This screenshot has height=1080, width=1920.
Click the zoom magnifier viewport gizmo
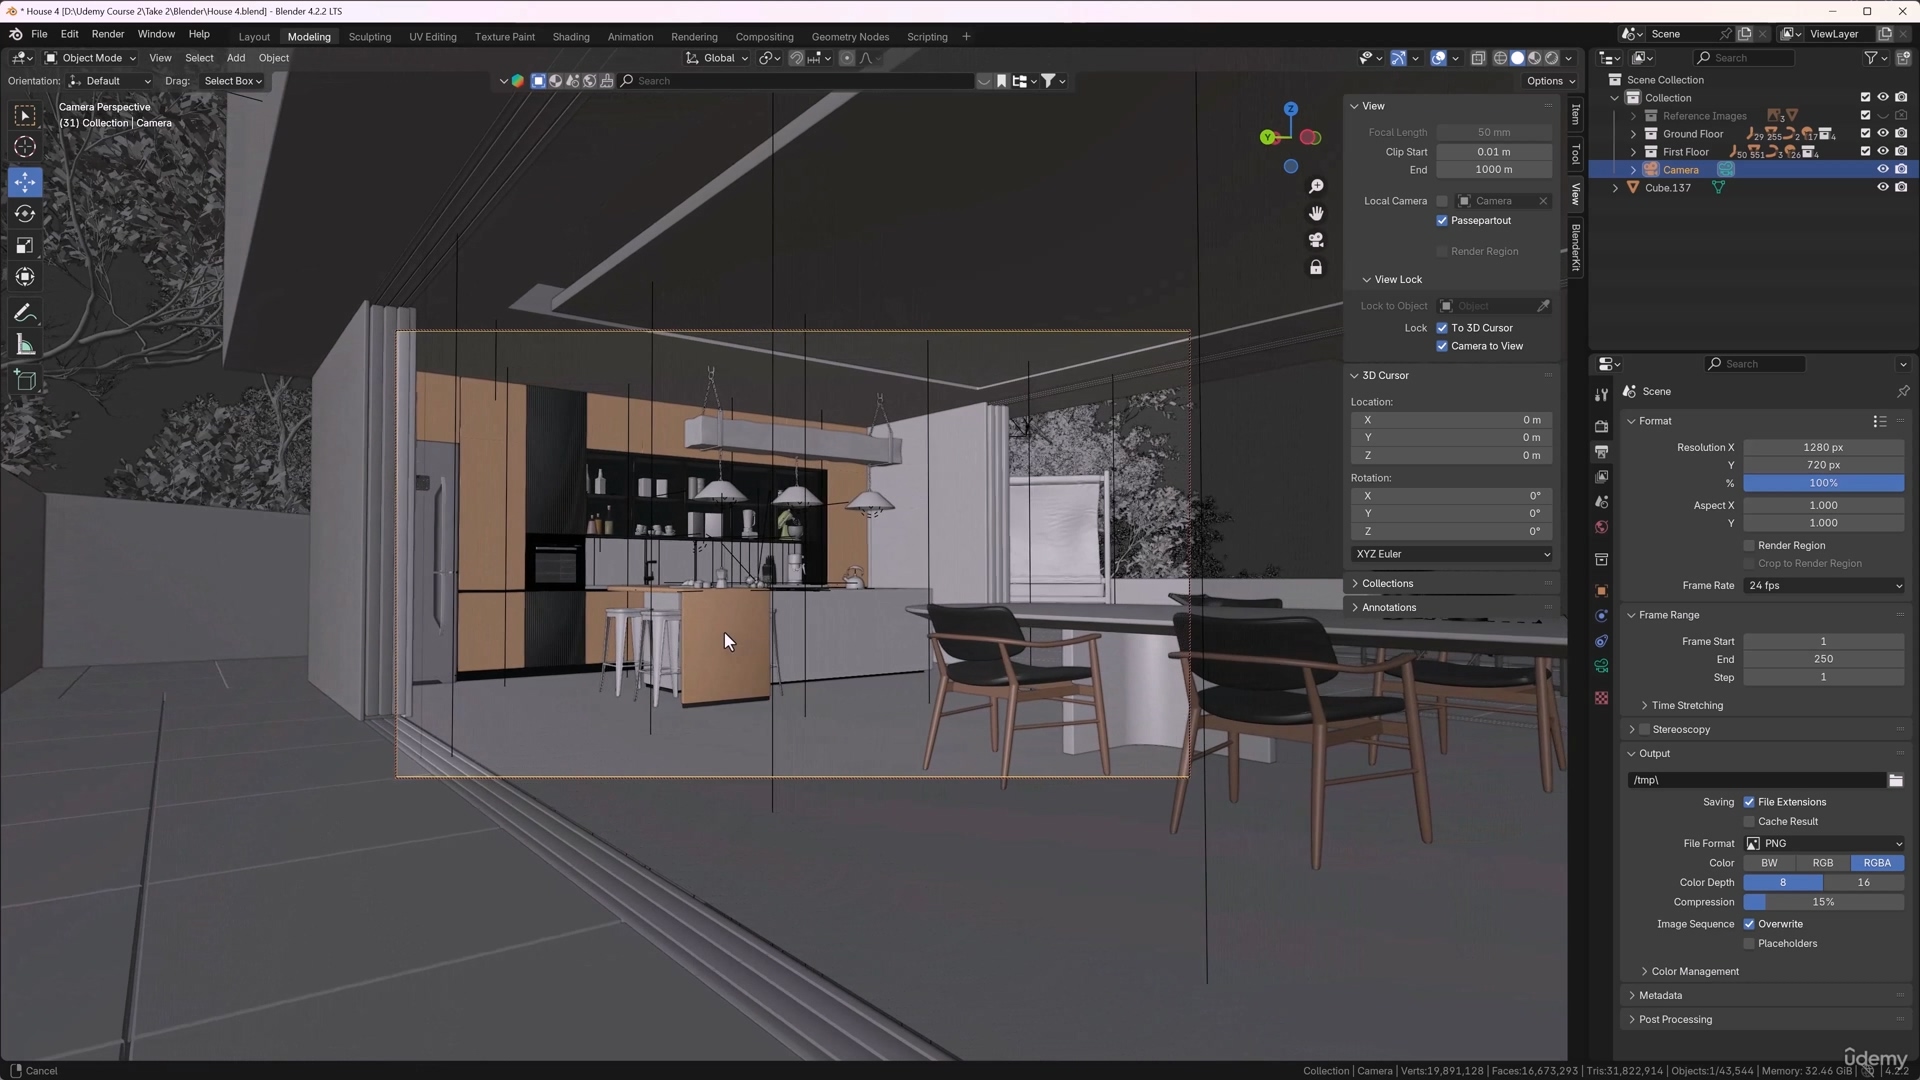pos(1316,187)
